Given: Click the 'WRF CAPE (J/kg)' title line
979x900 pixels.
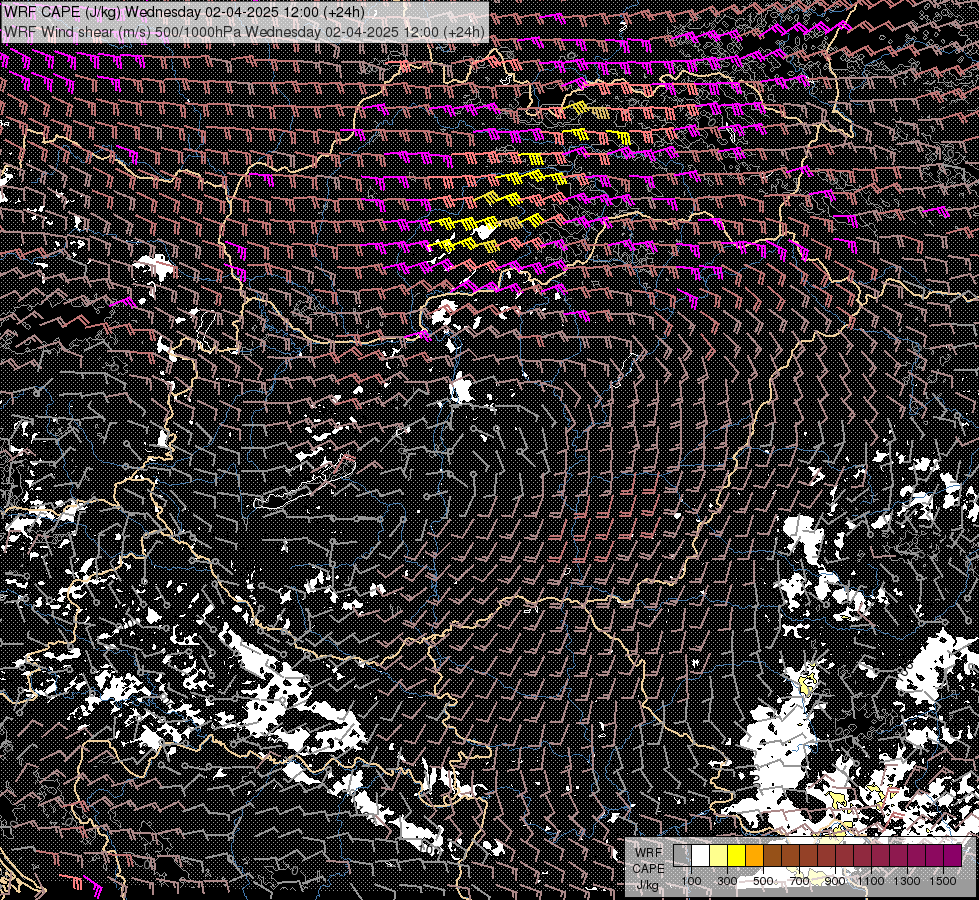Looking at the screenshot, I should click(x=185, y=12).
